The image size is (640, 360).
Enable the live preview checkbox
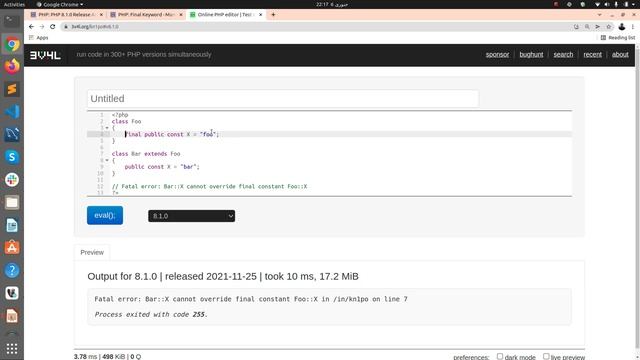546,356
